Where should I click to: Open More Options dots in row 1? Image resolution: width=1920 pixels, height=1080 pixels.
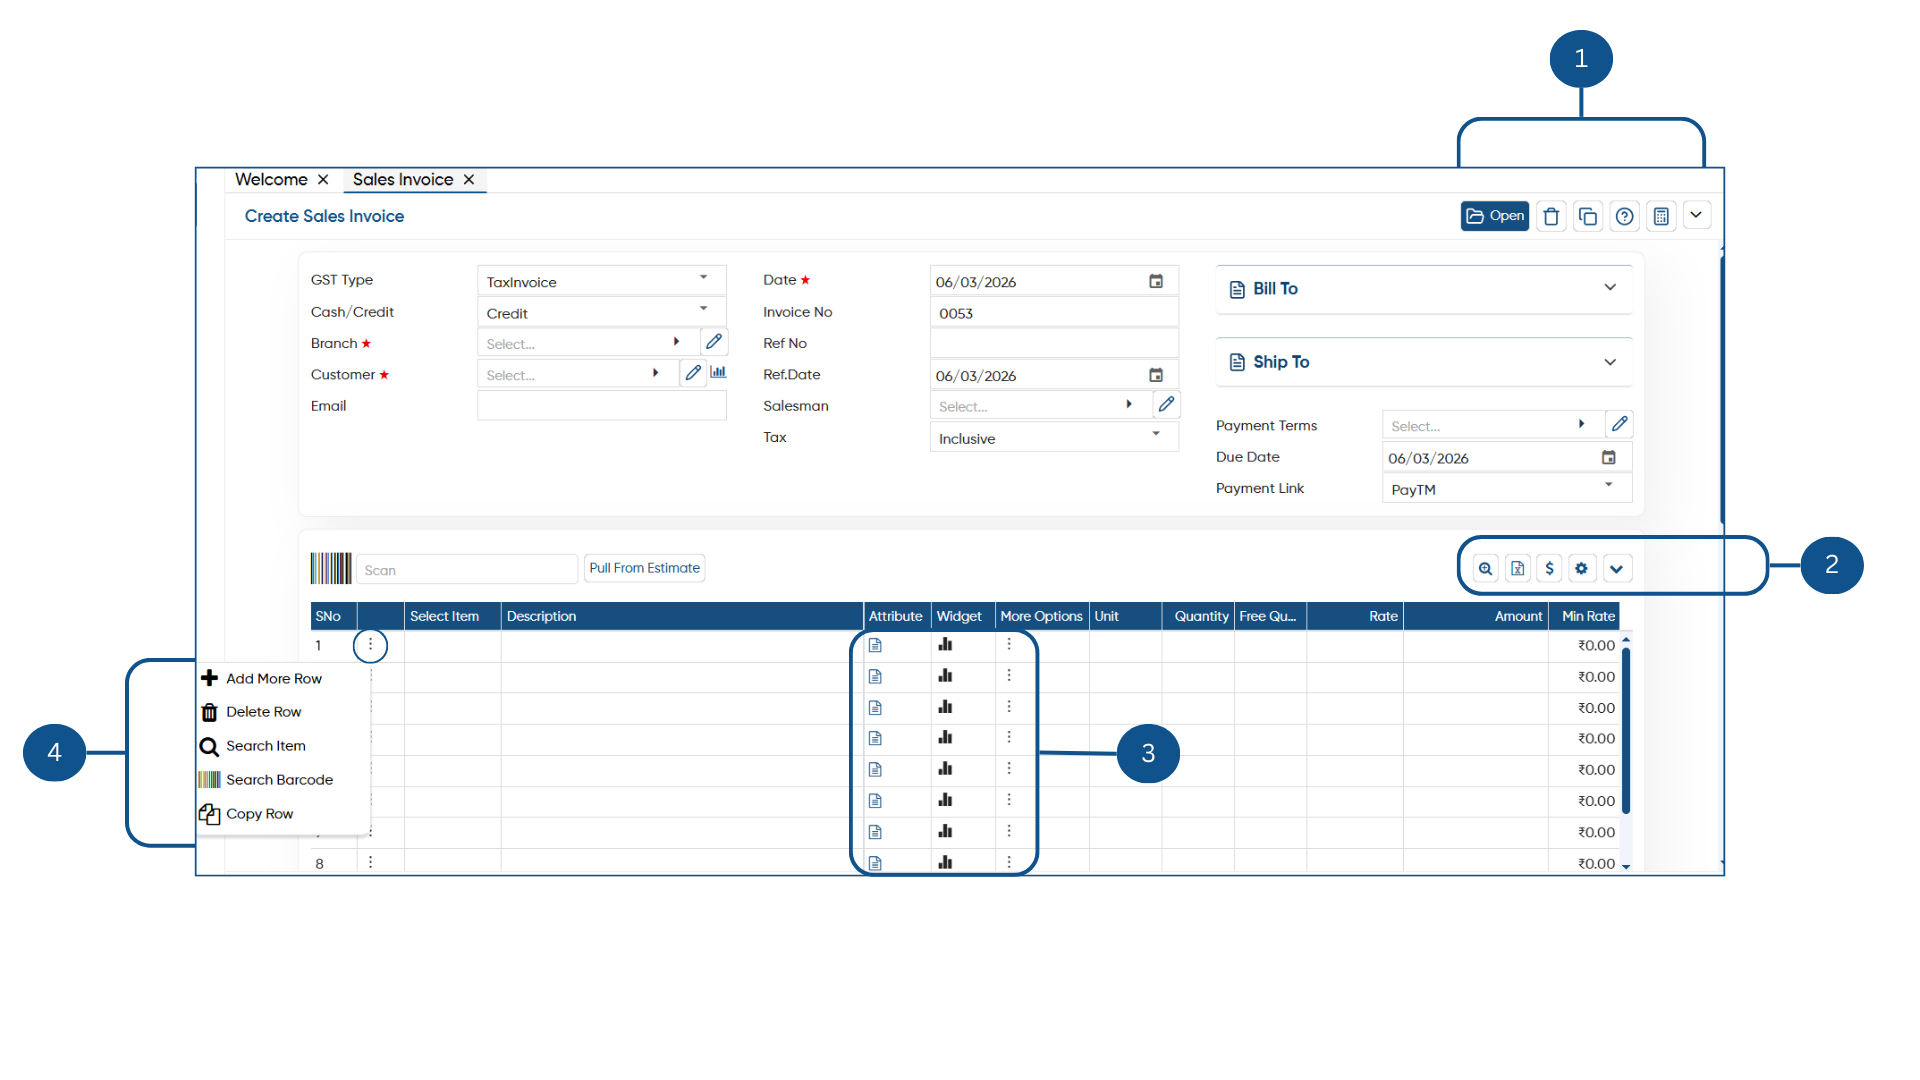pyautogui.click(x=1009, y=644)
